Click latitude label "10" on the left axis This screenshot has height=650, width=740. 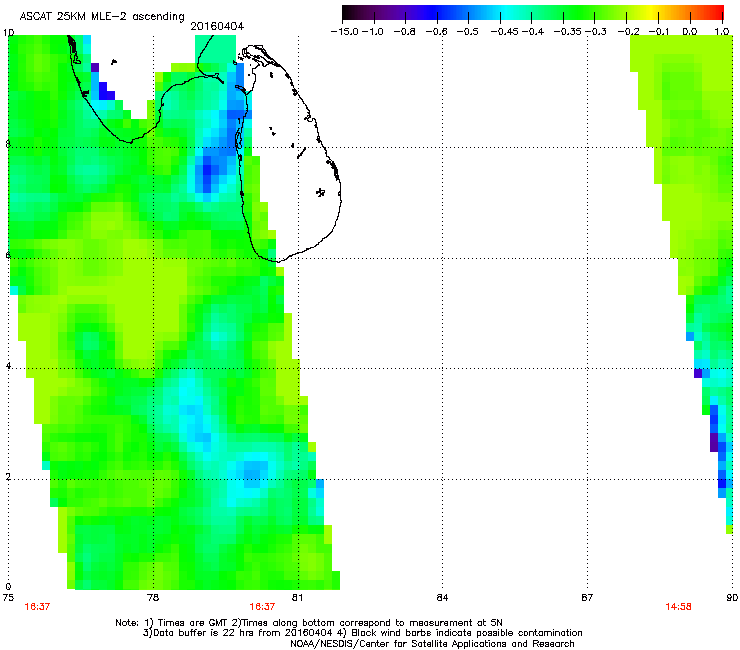[x=8, y=33]
